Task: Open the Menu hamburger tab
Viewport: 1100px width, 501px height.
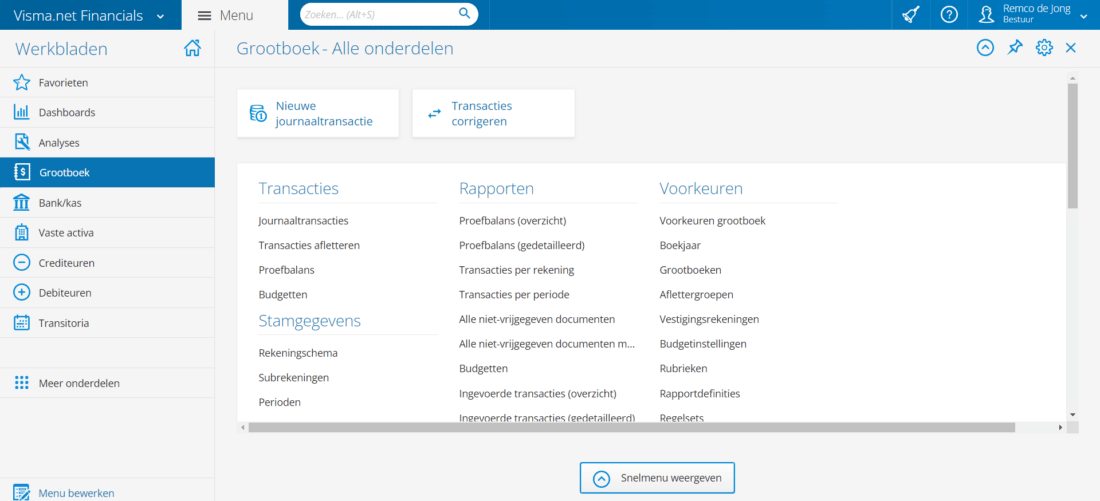Action: click(x=225, y=15)
